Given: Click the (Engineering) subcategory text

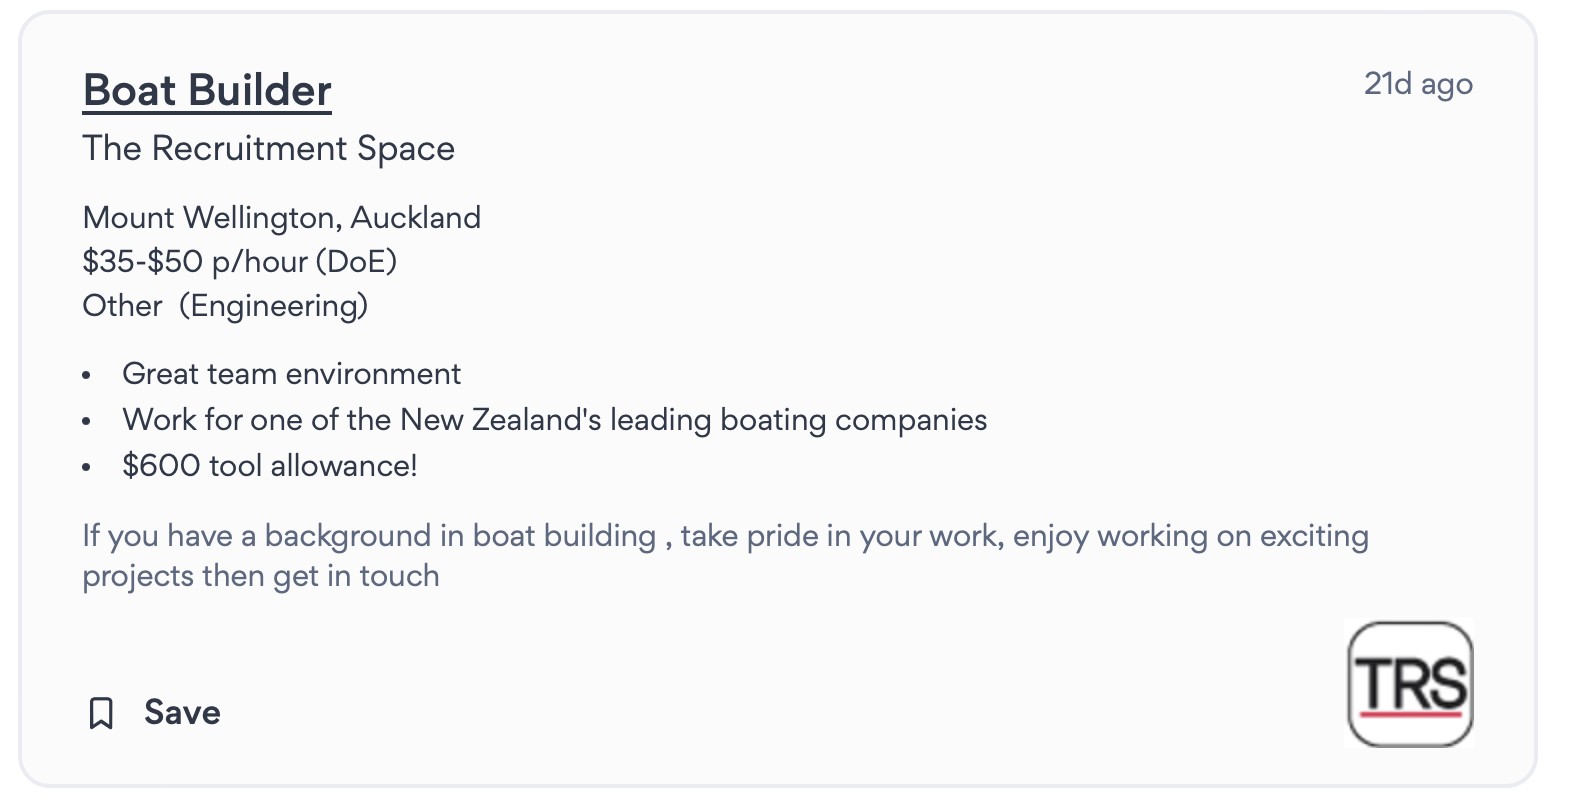Looking at the screenshot, I should tap(273, 305).
